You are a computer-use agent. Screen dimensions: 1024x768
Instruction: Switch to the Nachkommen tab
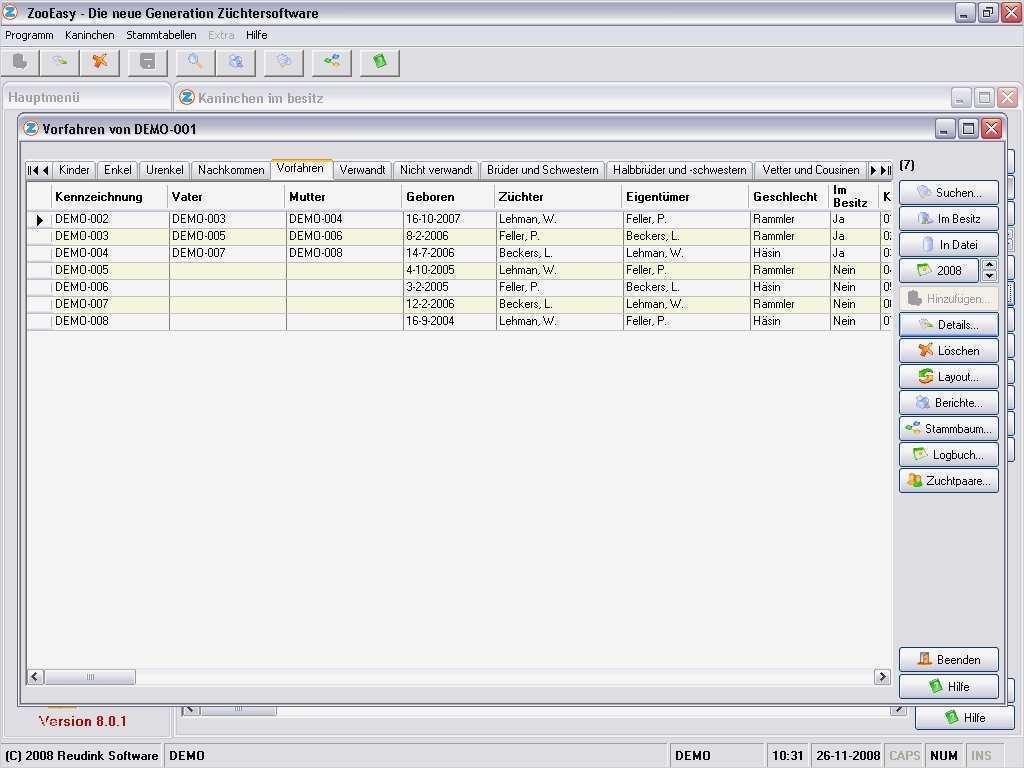point(231,170)
